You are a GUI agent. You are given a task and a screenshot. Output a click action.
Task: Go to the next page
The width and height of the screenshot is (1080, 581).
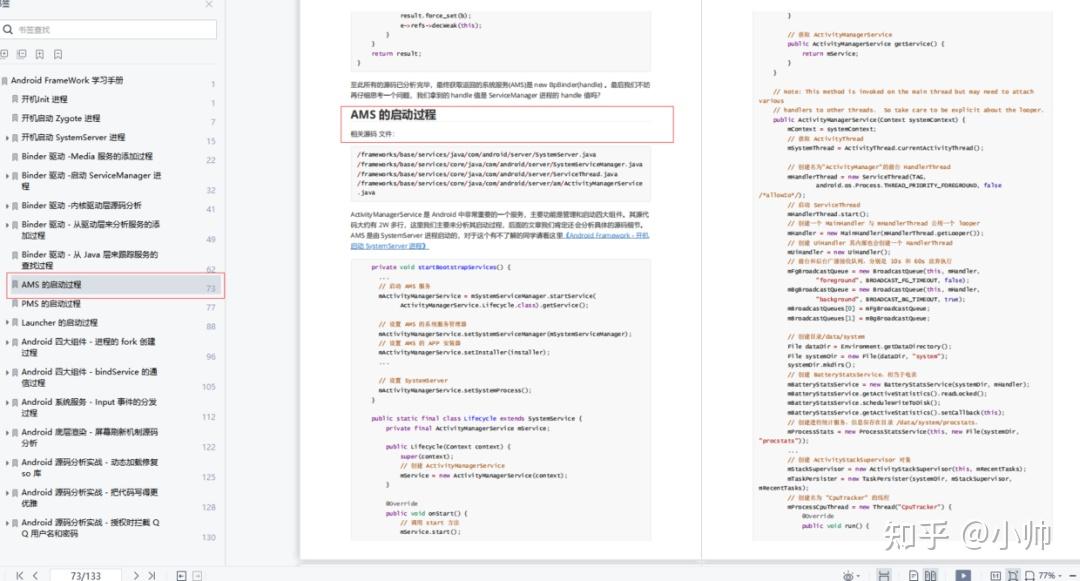click(136, 575)
